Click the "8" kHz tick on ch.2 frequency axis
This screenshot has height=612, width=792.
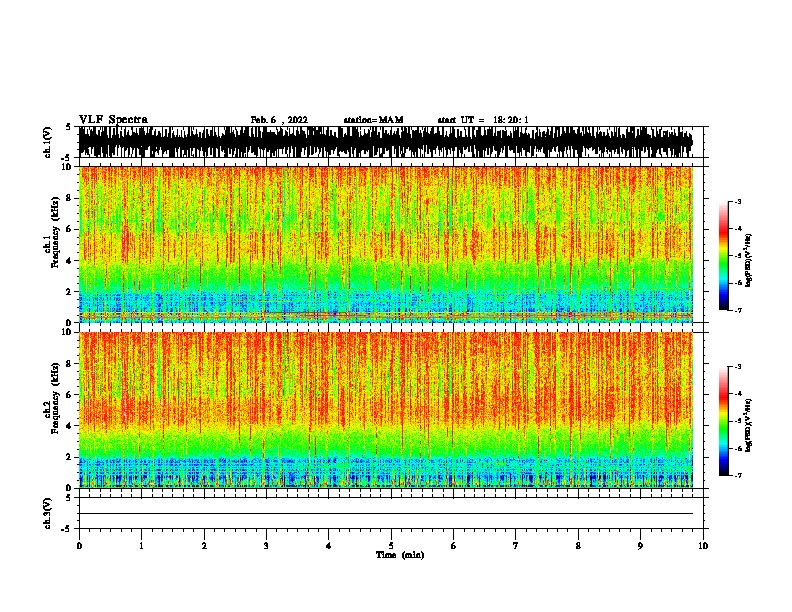coord(71,364)
